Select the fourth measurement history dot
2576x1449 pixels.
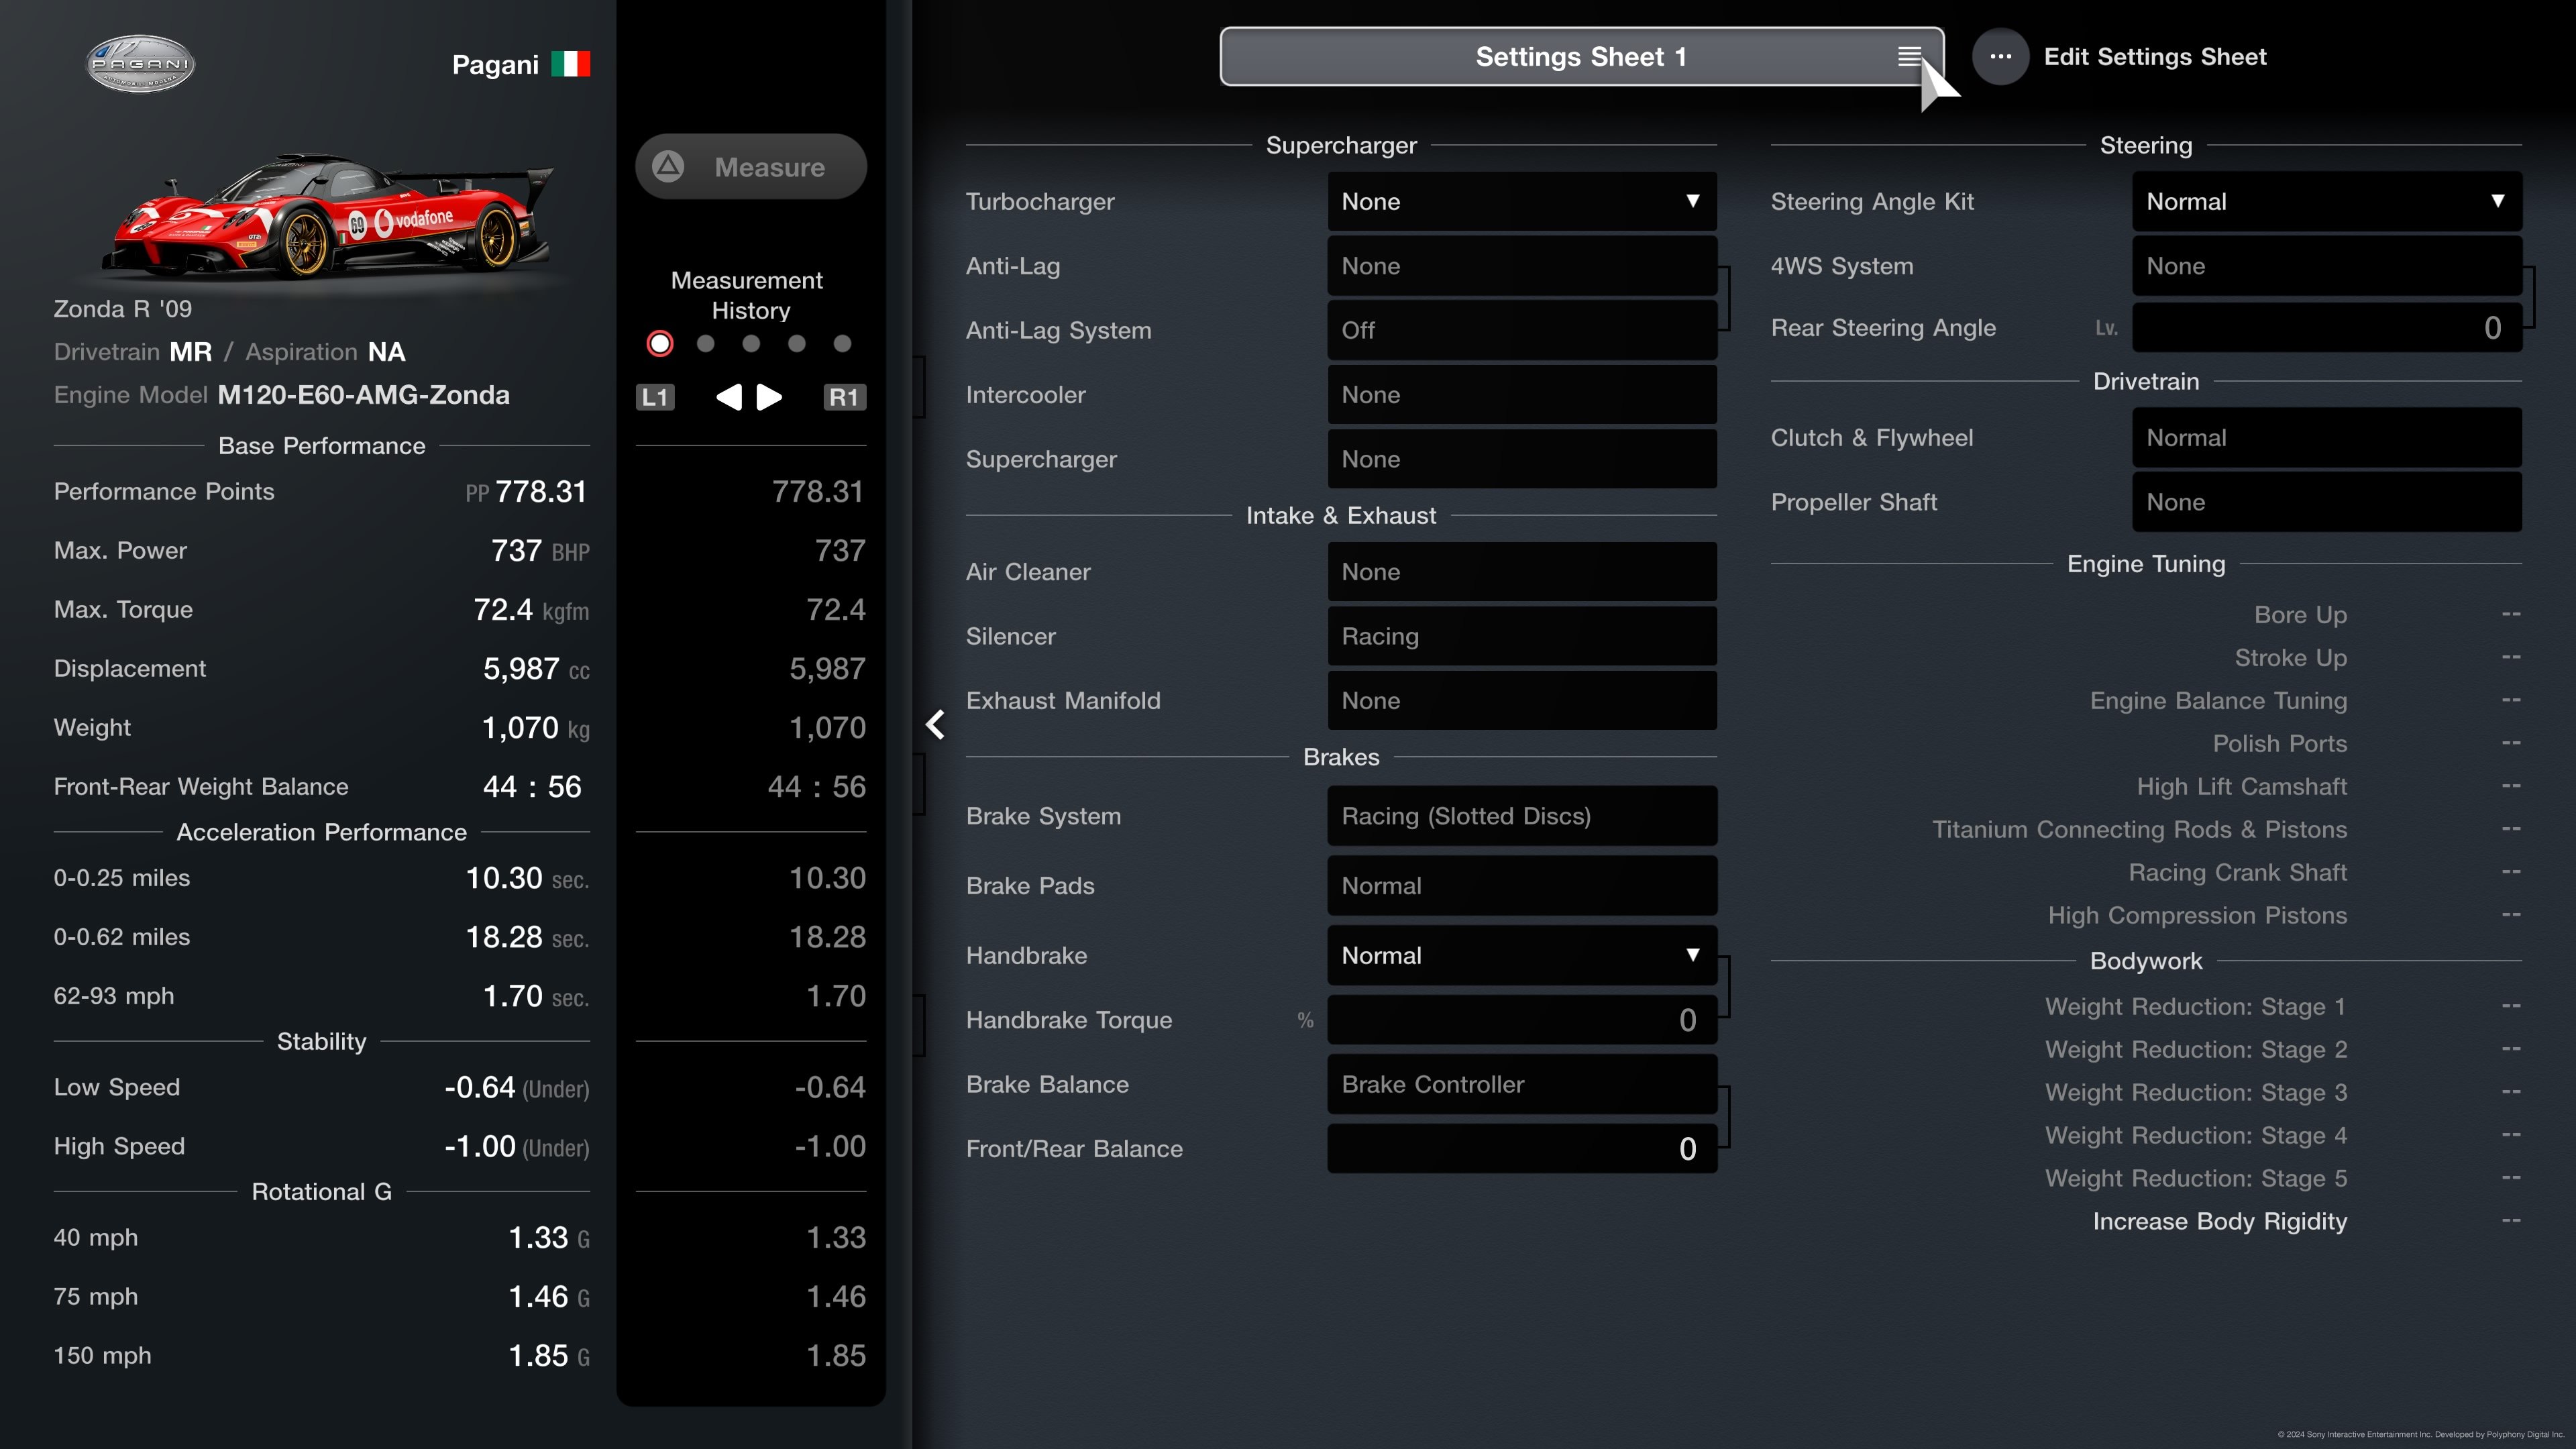point(797,344)
